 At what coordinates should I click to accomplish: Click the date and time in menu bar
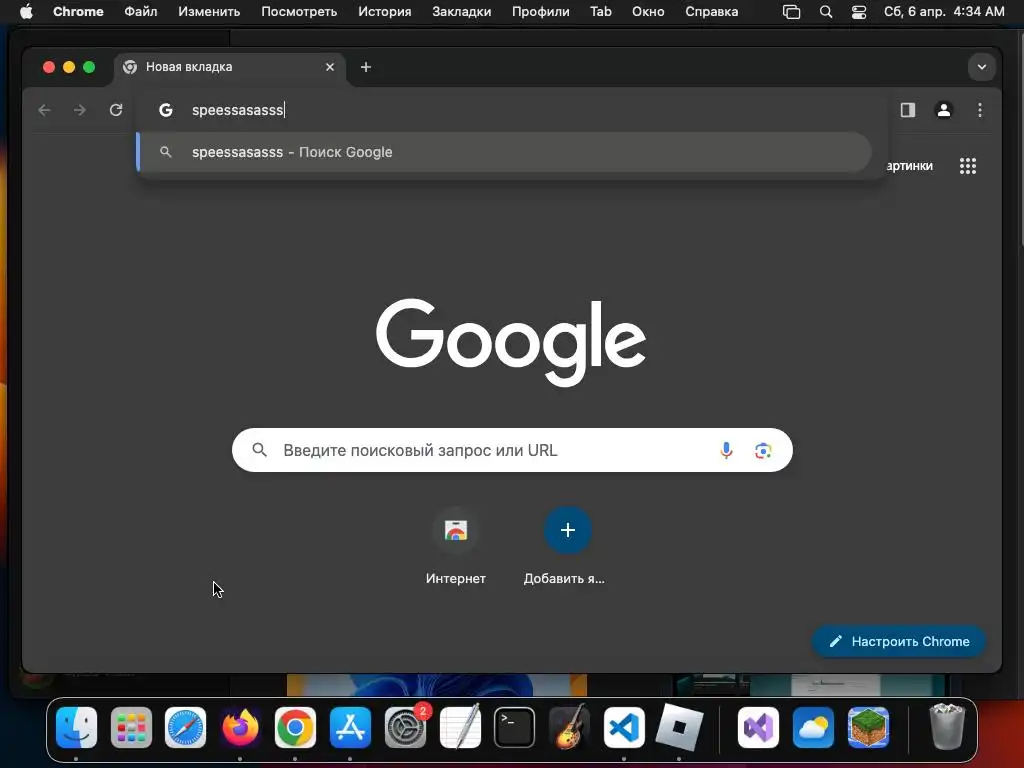pyautogui.click(x=944, y=12)
